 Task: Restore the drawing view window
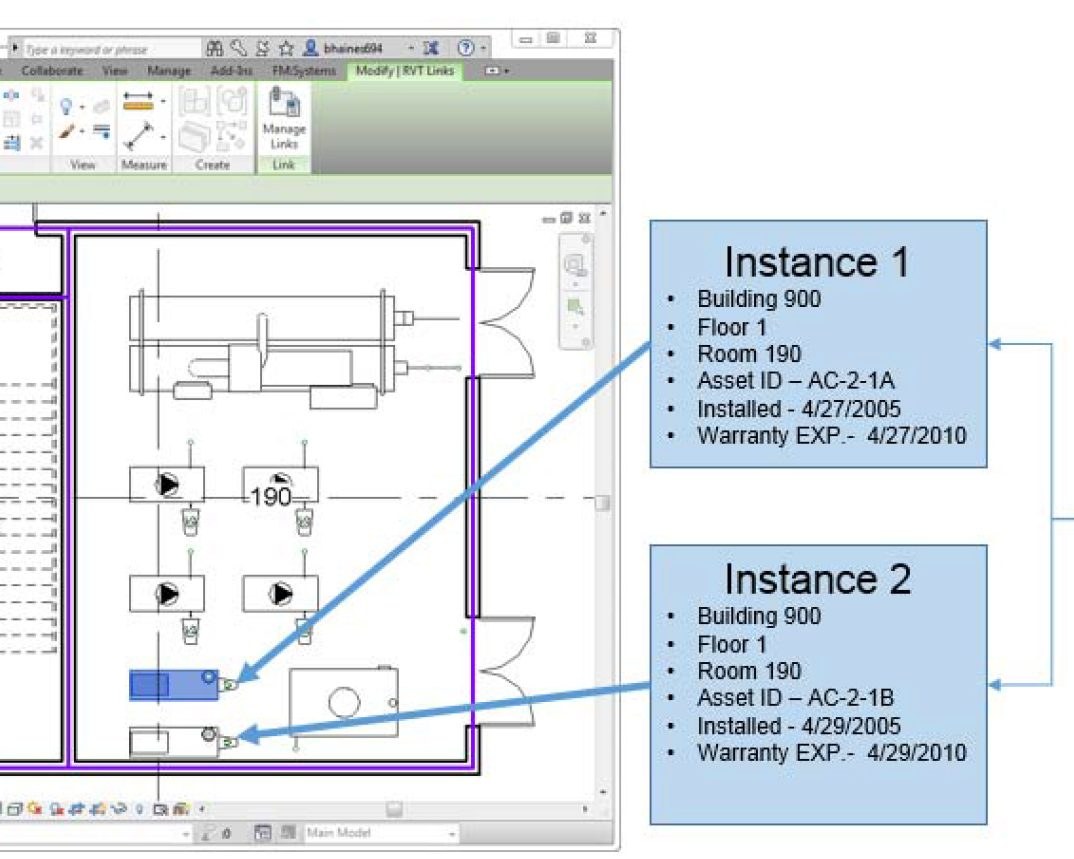click(566, 218)
